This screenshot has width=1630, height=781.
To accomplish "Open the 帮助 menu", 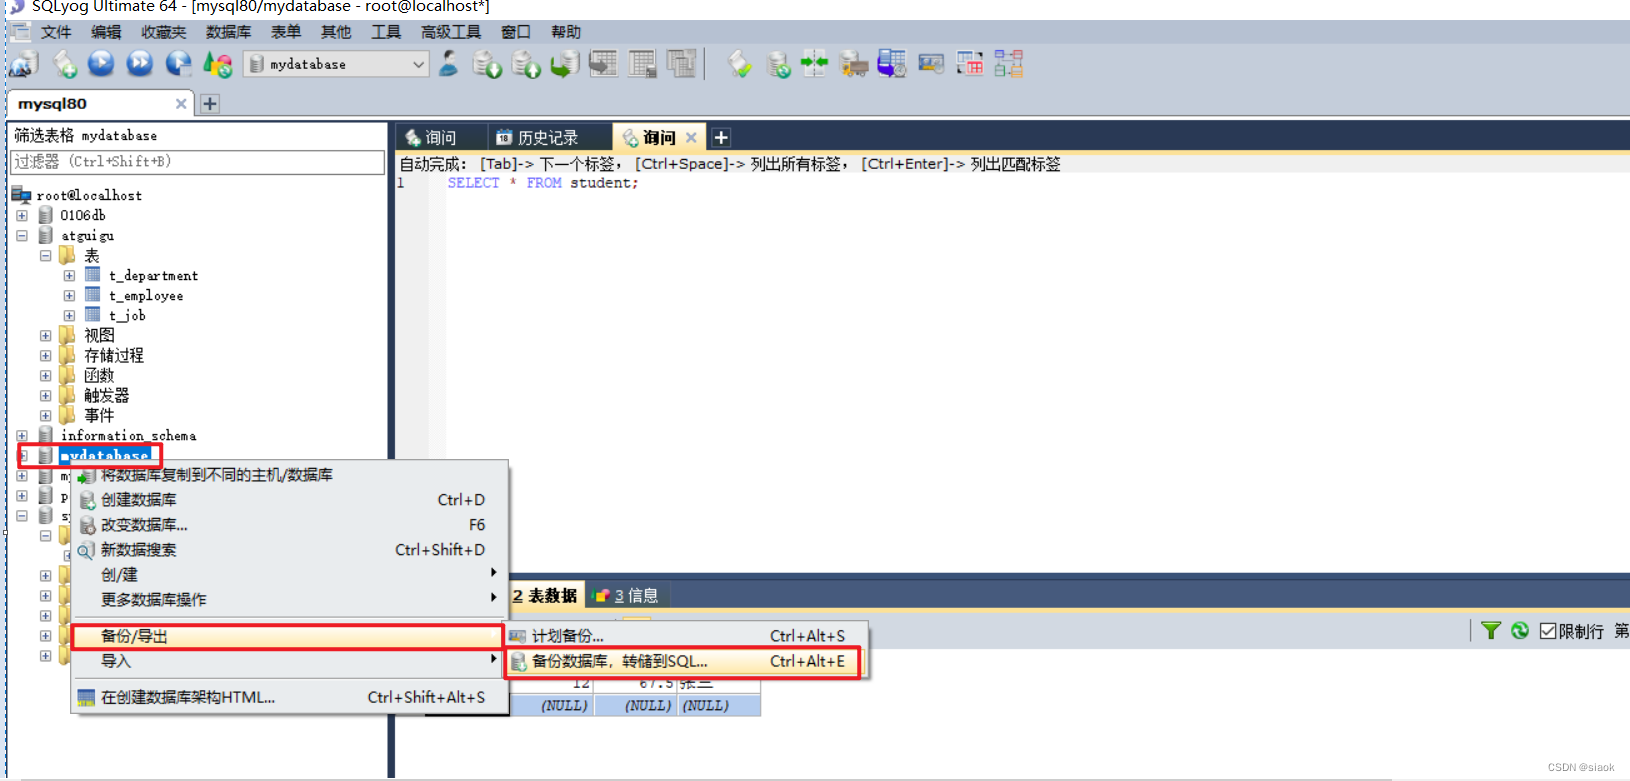I will 566,32.
